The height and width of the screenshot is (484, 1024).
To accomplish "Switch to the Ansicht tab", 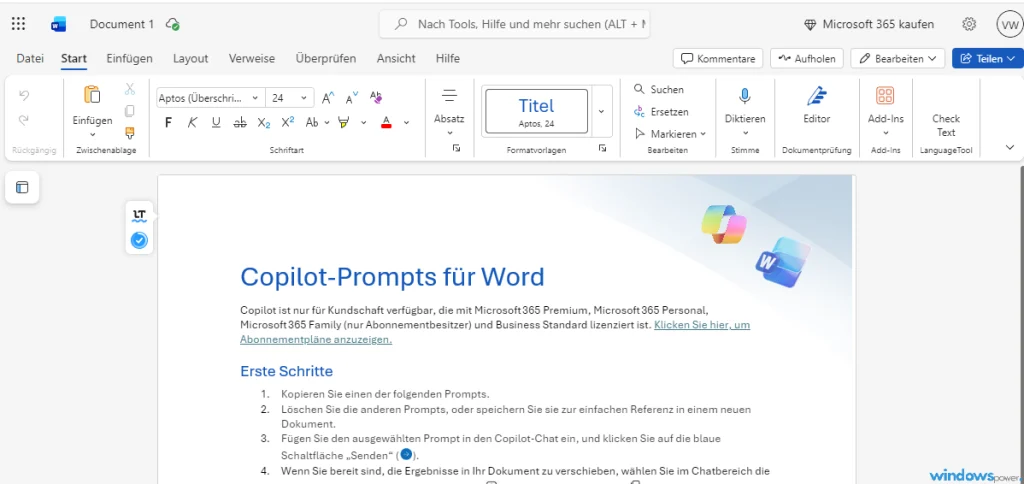I will click(396, 58).
